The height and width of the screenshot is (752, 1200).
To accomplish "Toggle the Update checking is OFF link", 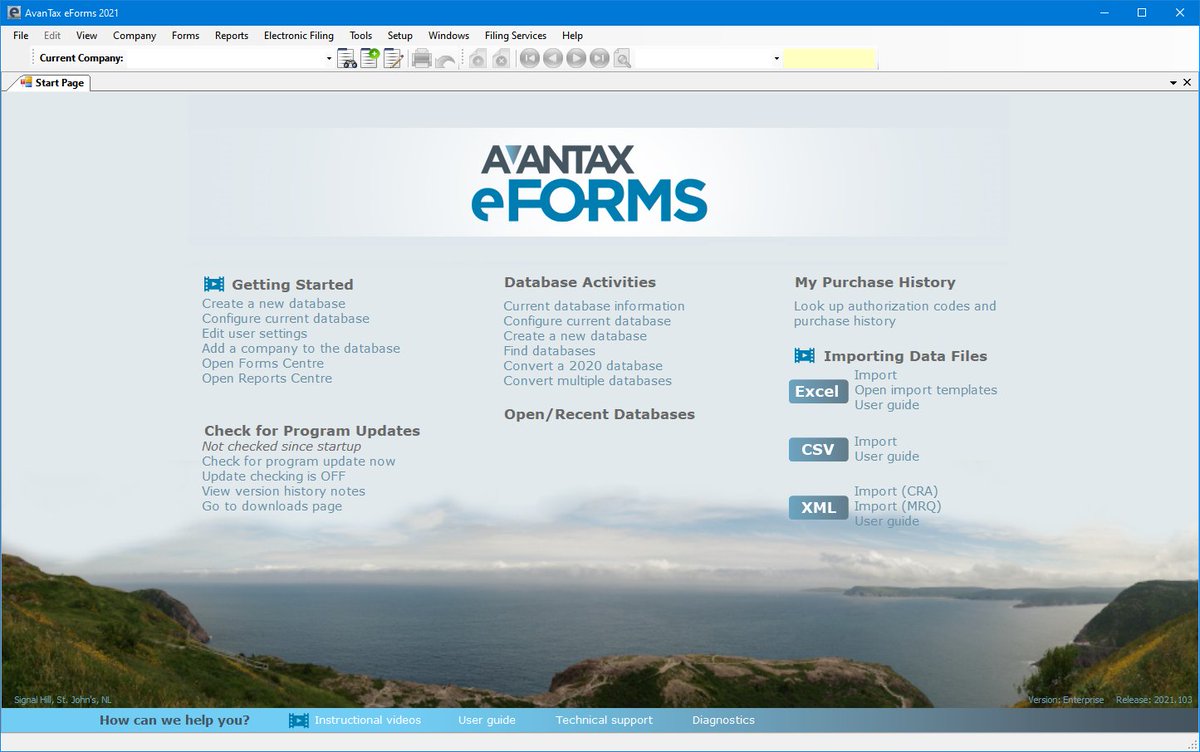I will pyautogui.click(x=274, y=477).
